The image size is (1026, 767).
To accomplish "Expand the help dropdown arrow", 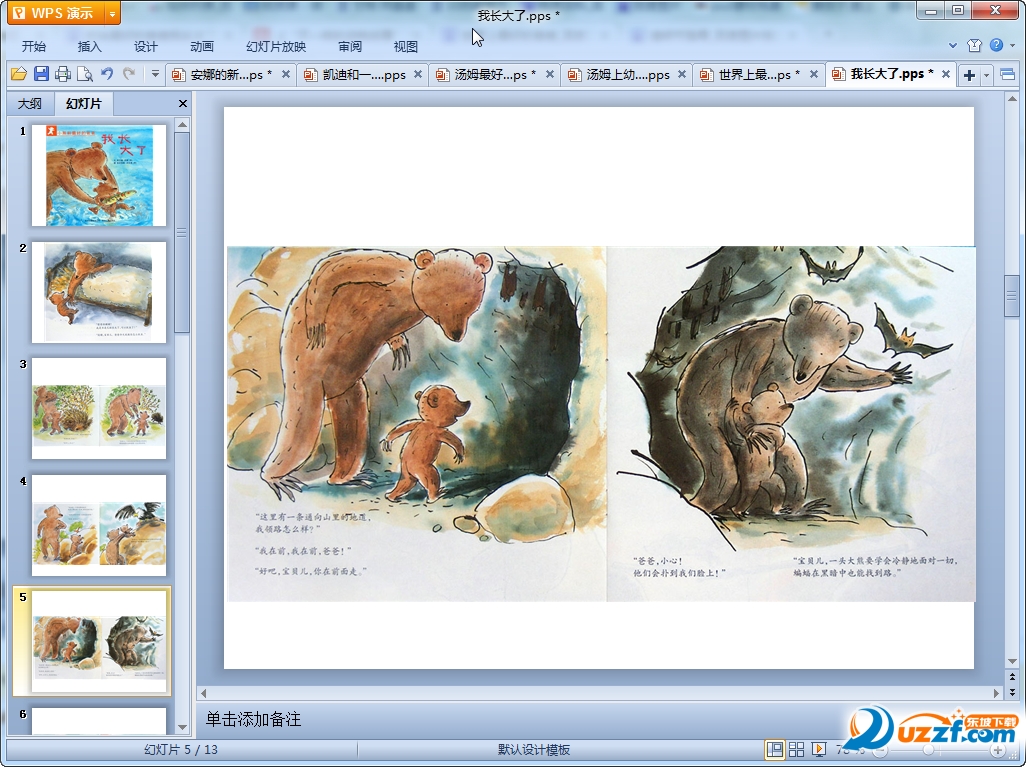I will coord(1012,45).
